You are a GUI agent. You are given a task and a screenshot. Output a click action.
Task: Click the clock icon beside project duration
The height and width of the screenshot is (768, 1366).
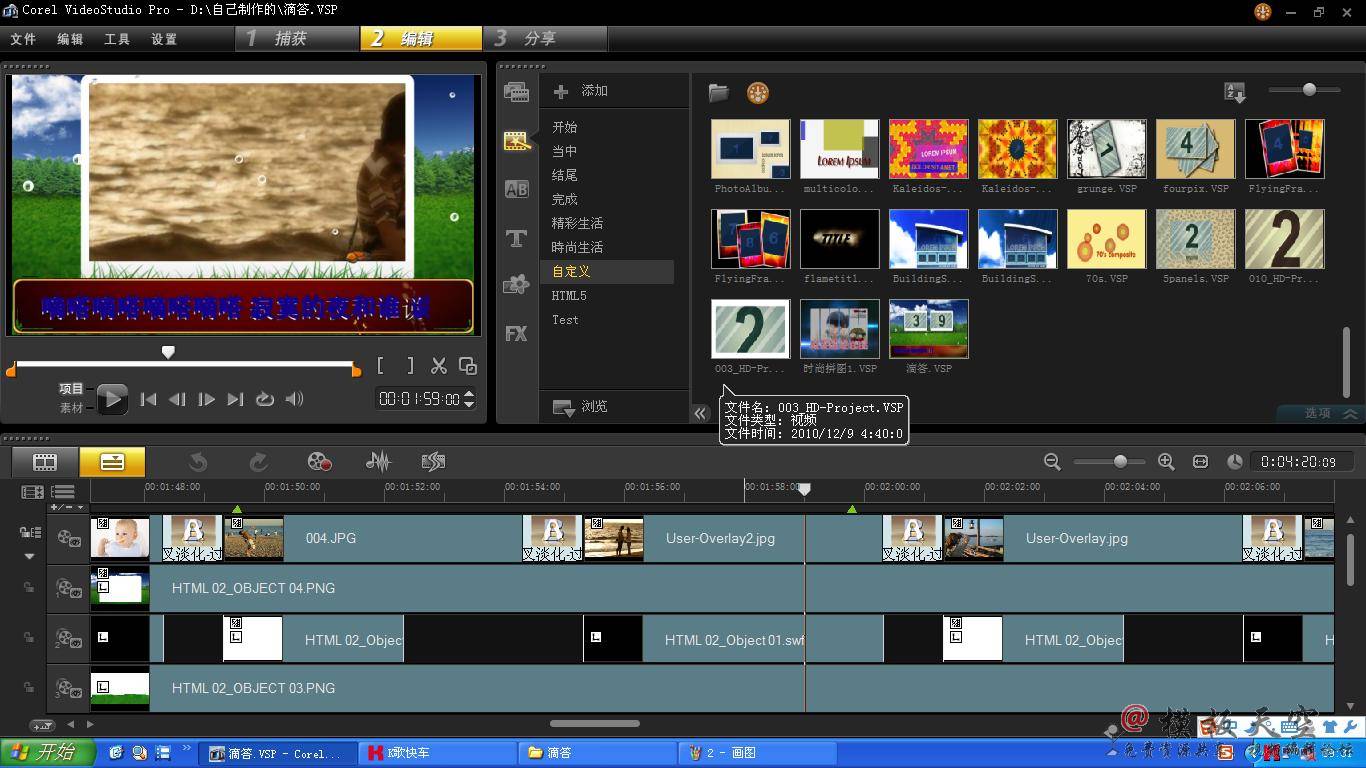(1235, 462)
